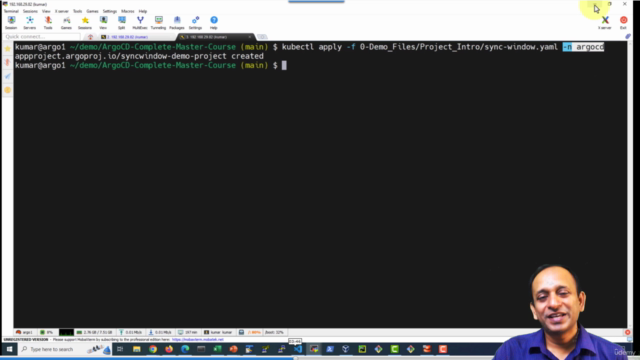Click the red Exit icon
Viewport: 640px width, 360px height.
[x=623, y=22]
